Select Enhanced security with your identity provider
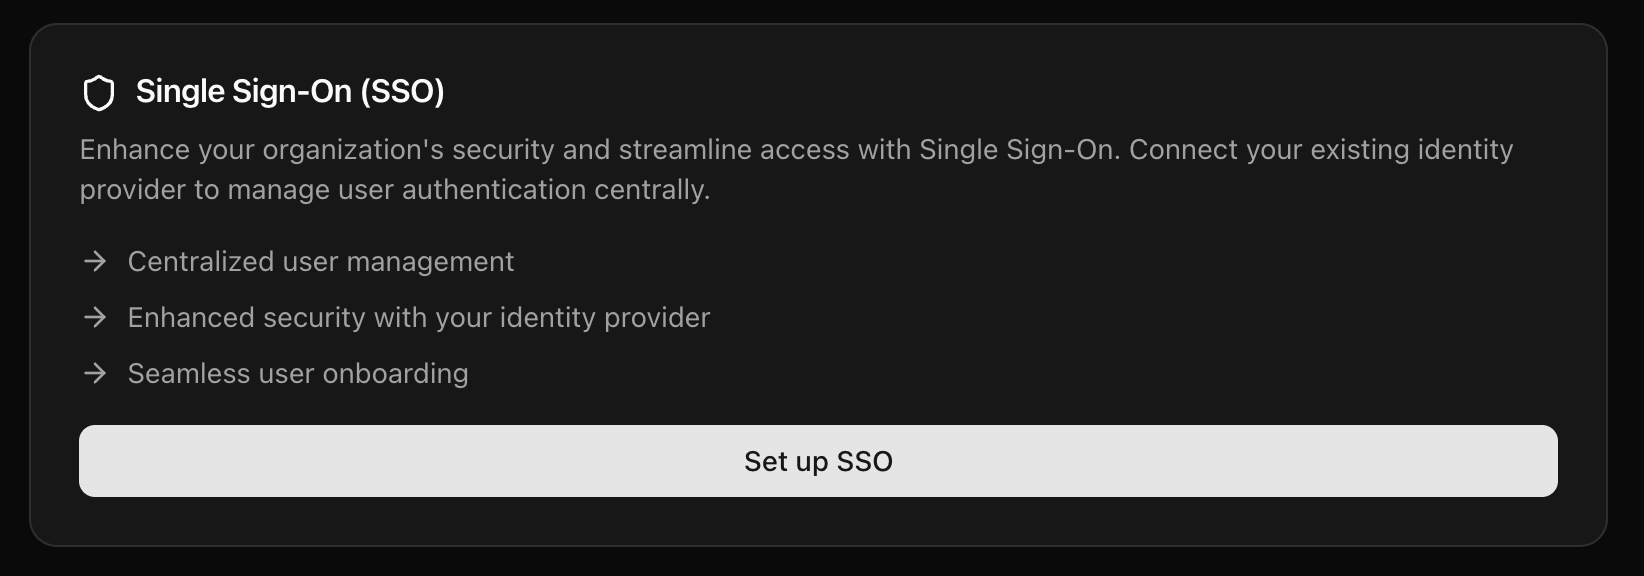Screen dimensions: 1644x576 pos(418,318)
